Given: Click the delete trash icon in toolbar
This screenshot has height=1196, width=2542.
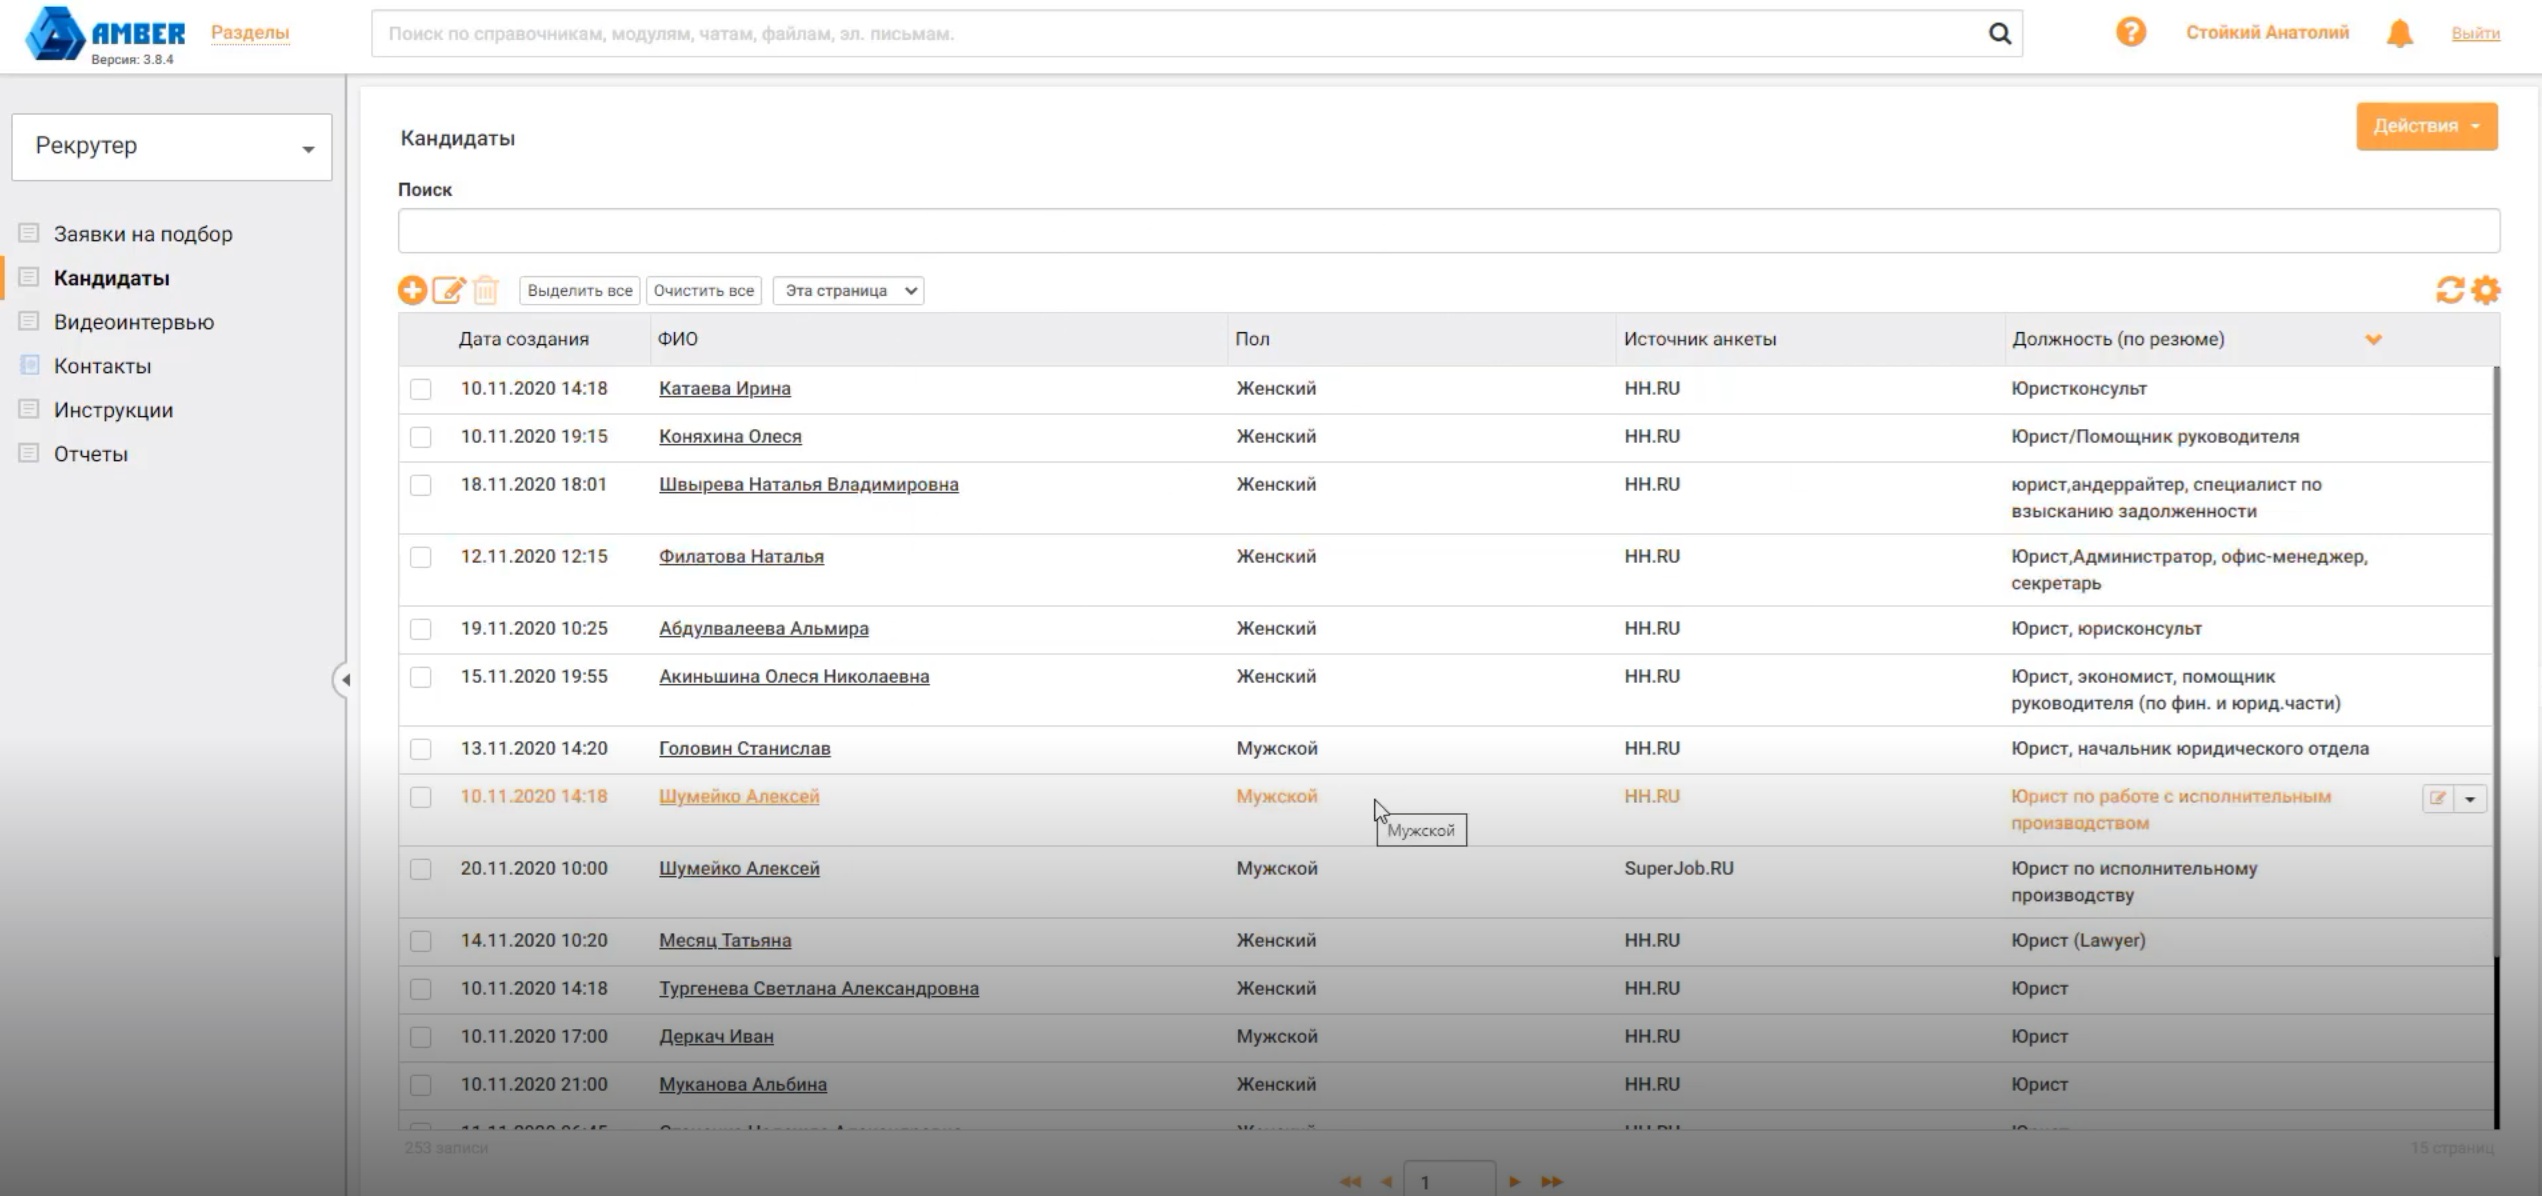Looking at the screenshot, I should point(486,290).
